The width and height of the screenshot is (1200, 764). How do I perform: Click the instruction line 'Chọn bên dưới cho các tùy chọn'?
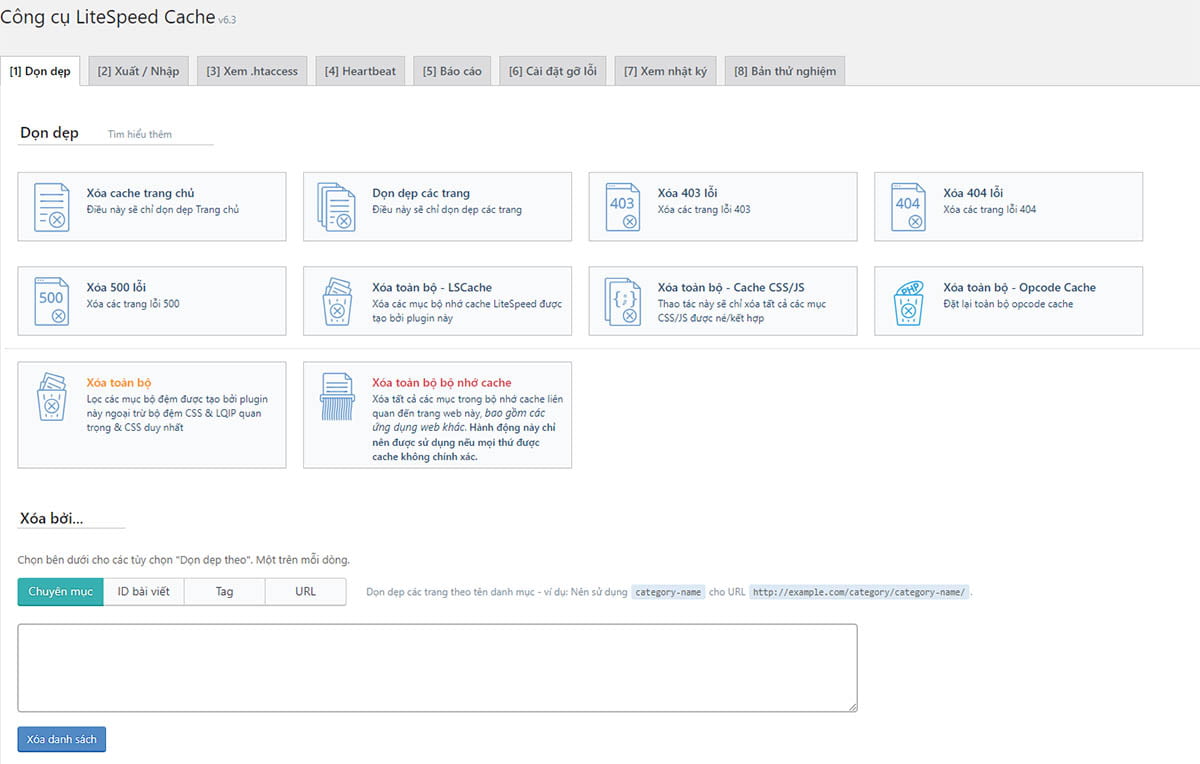(184, 560)
